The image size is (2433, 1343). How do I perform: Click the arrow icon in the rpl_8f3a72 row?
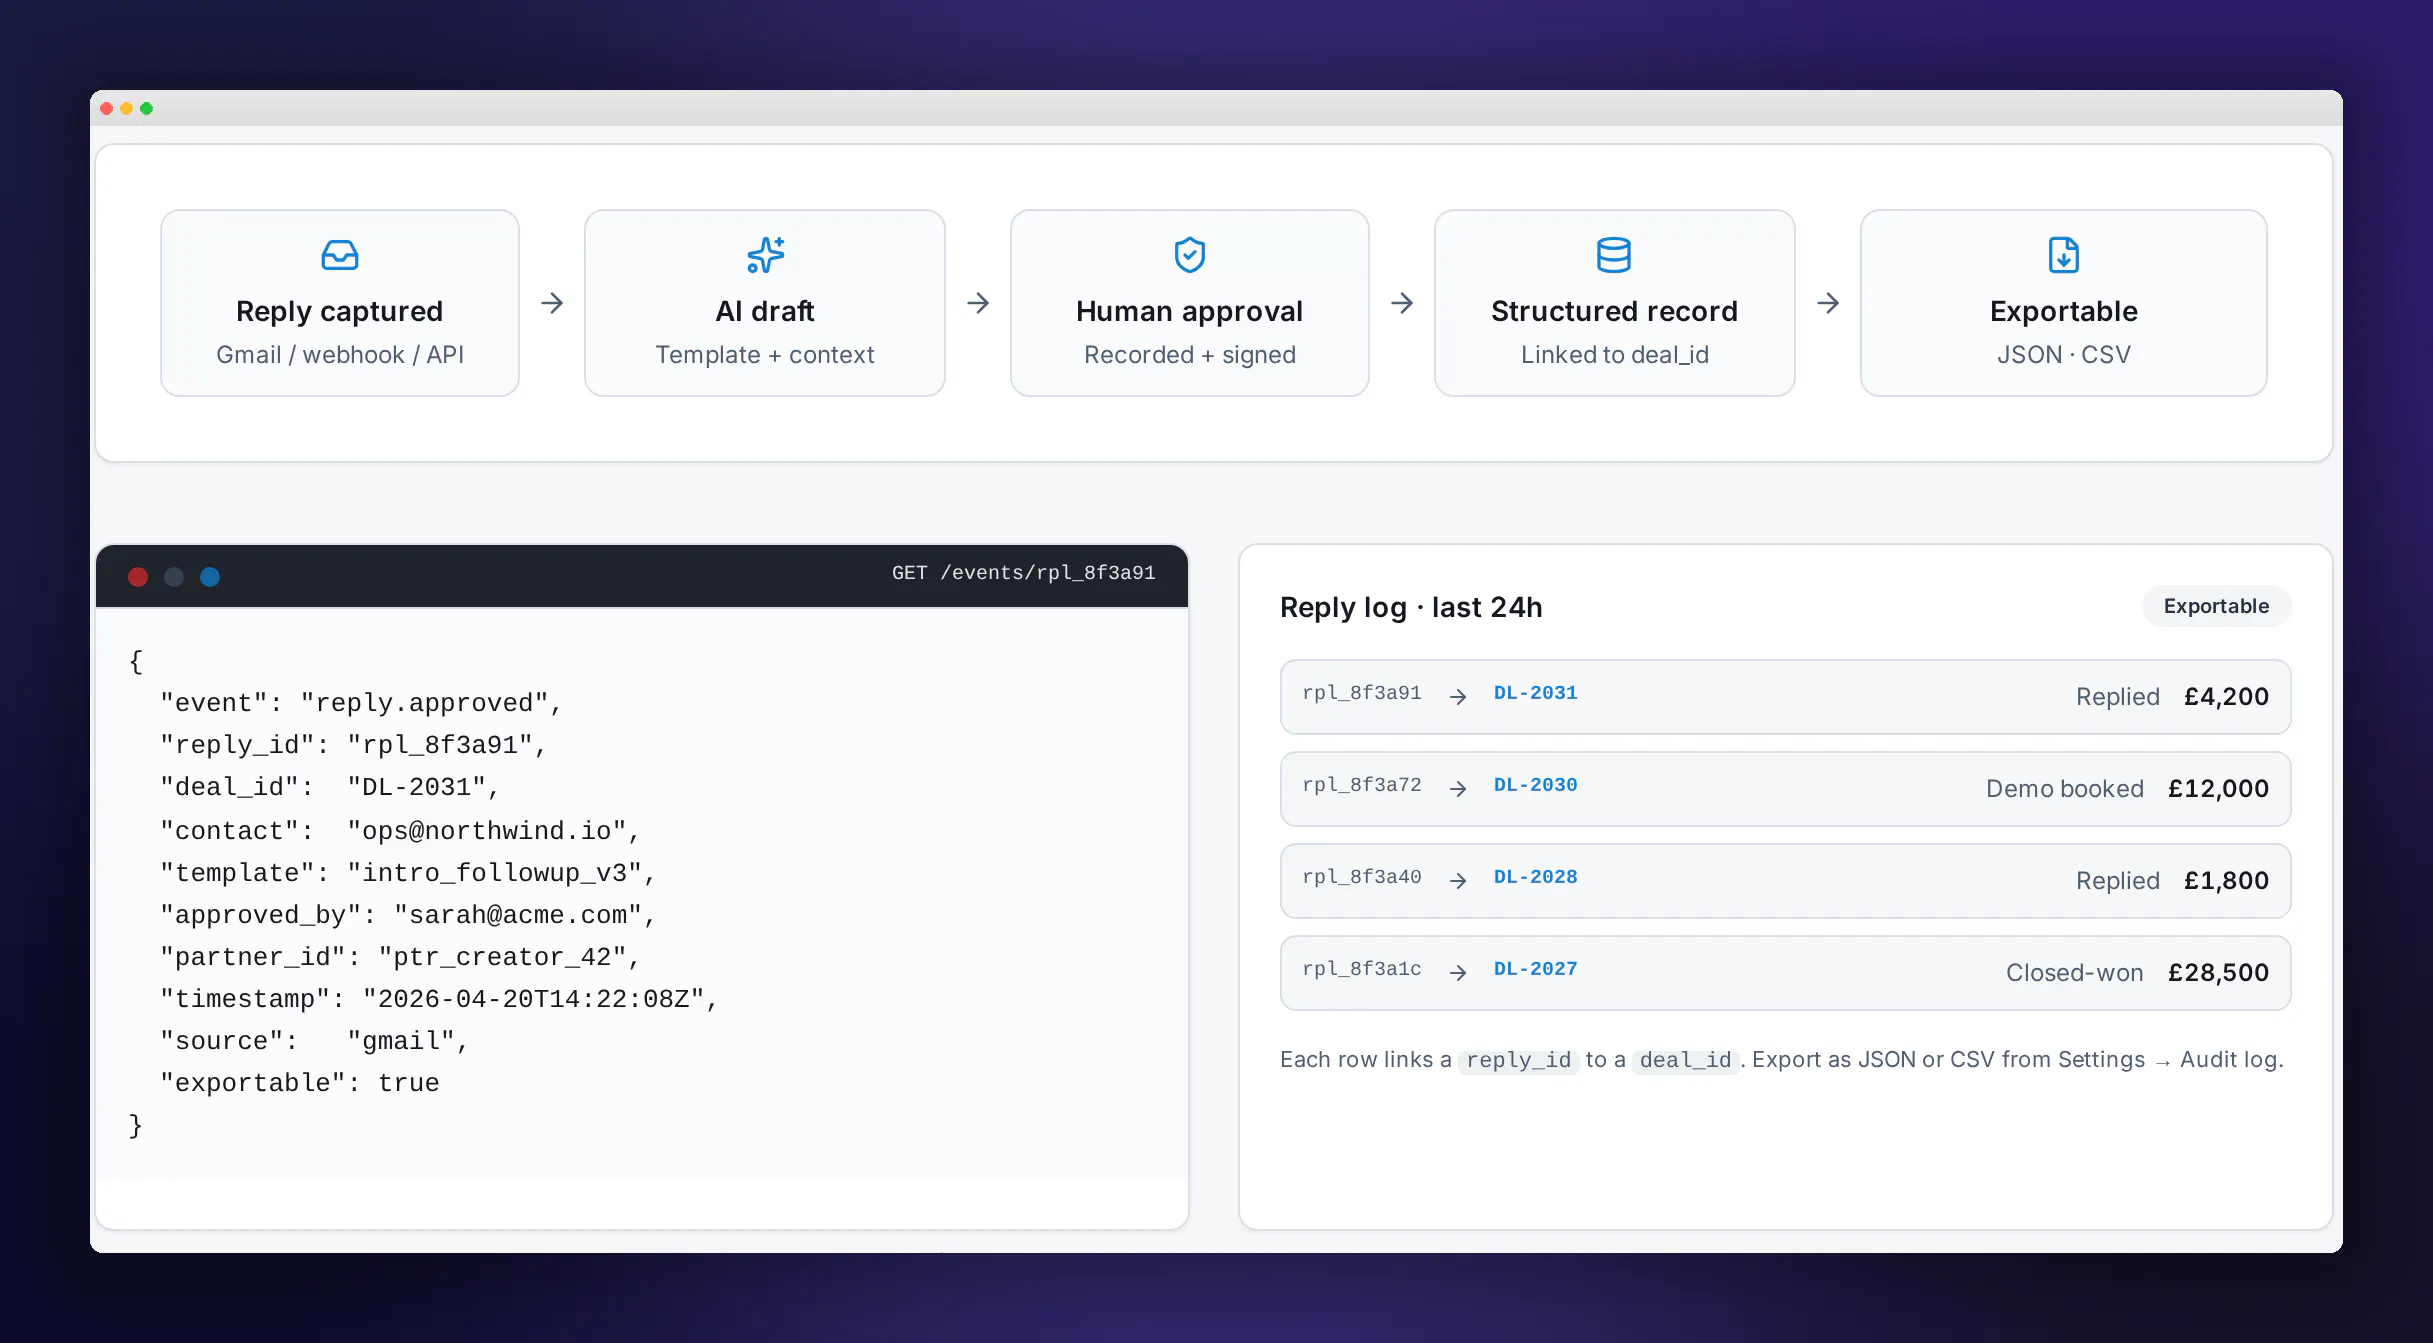1458,789
